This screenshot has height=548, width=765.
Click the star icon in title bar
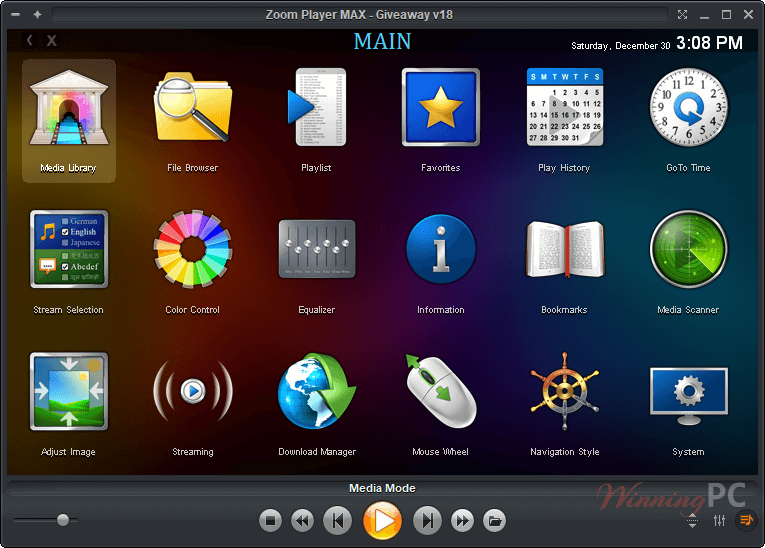[38, 15]
